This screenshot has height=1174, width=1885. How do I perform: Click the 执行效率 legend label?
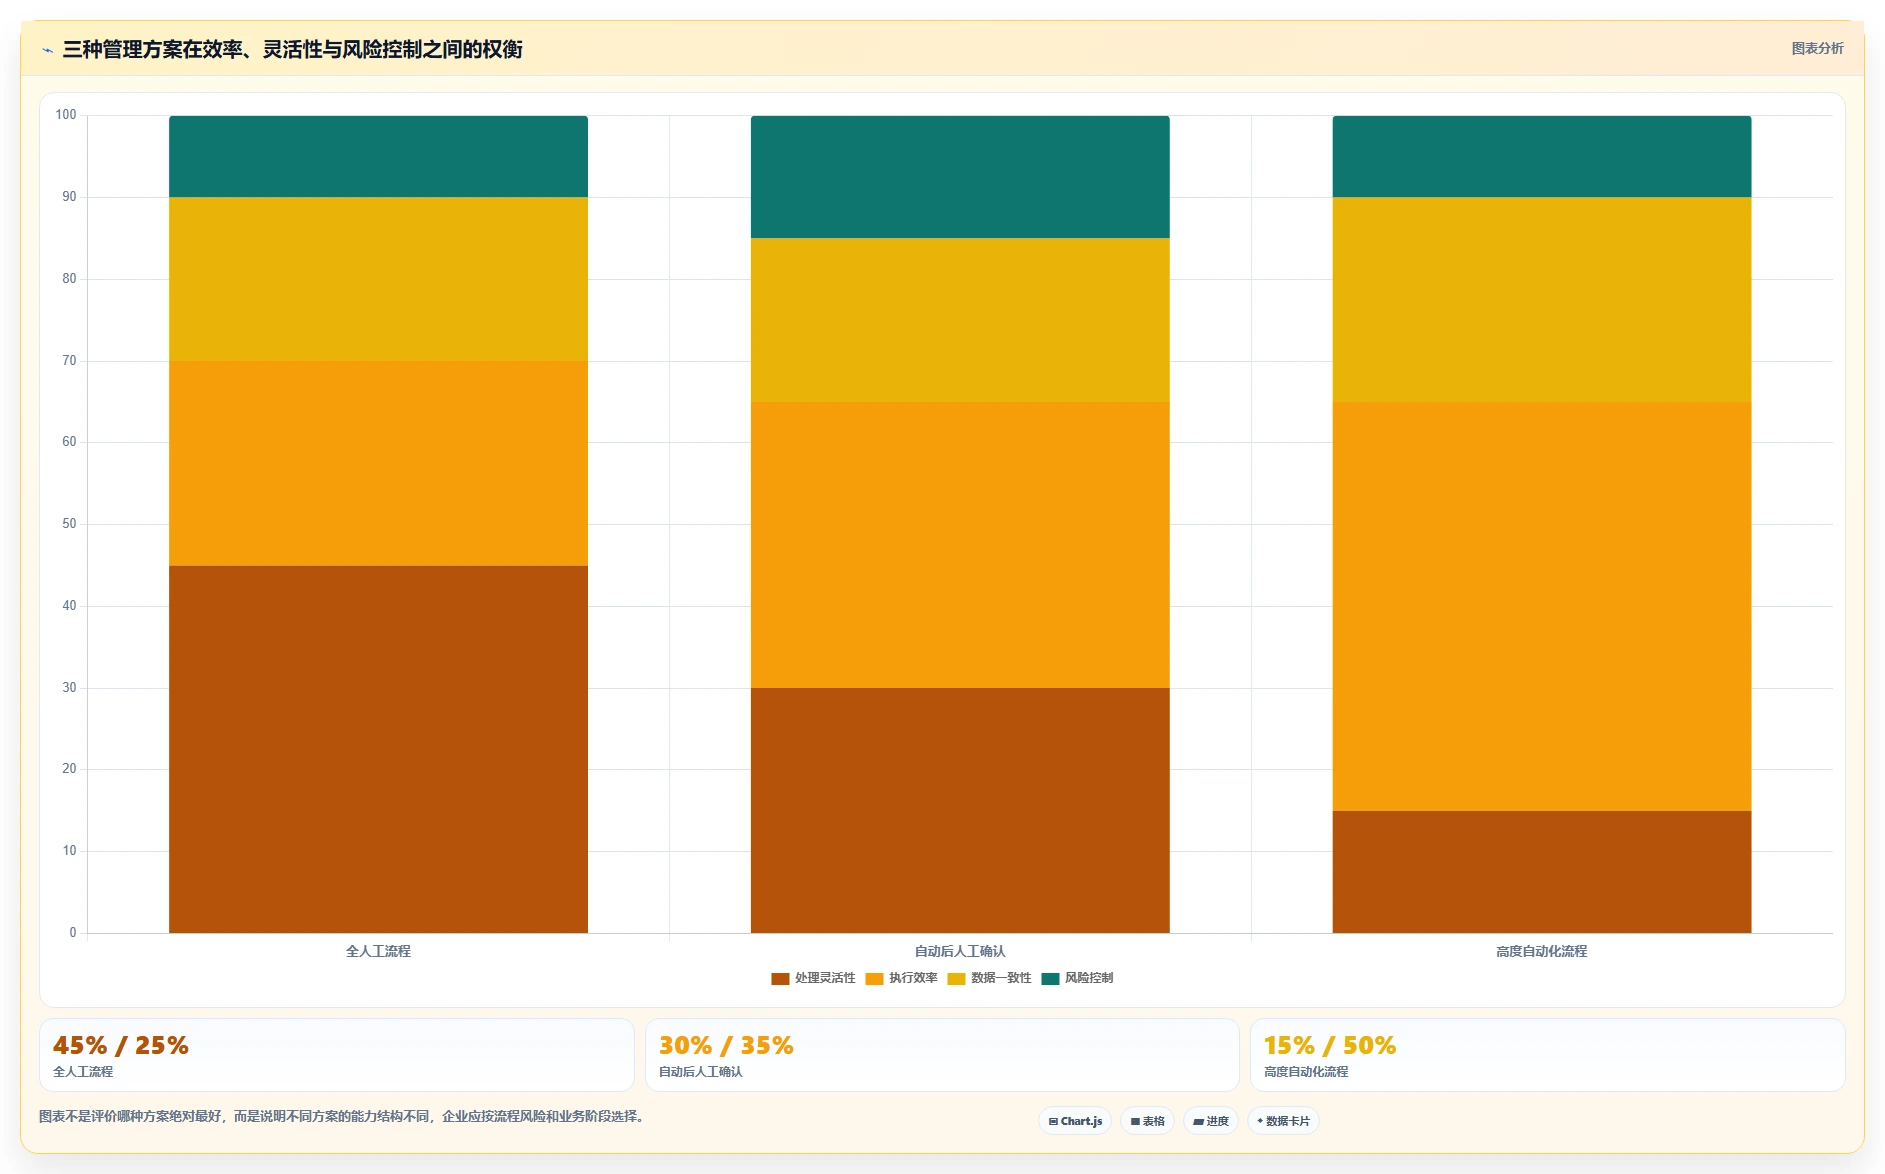(x=913, y=978)
